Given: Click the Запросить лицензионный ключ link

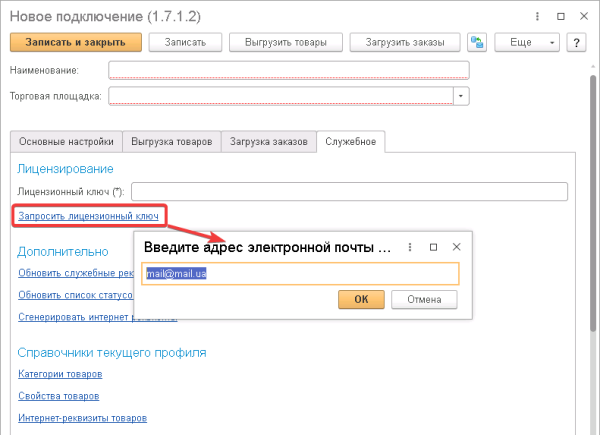Looking at the screenshot, I should (88, 215).
